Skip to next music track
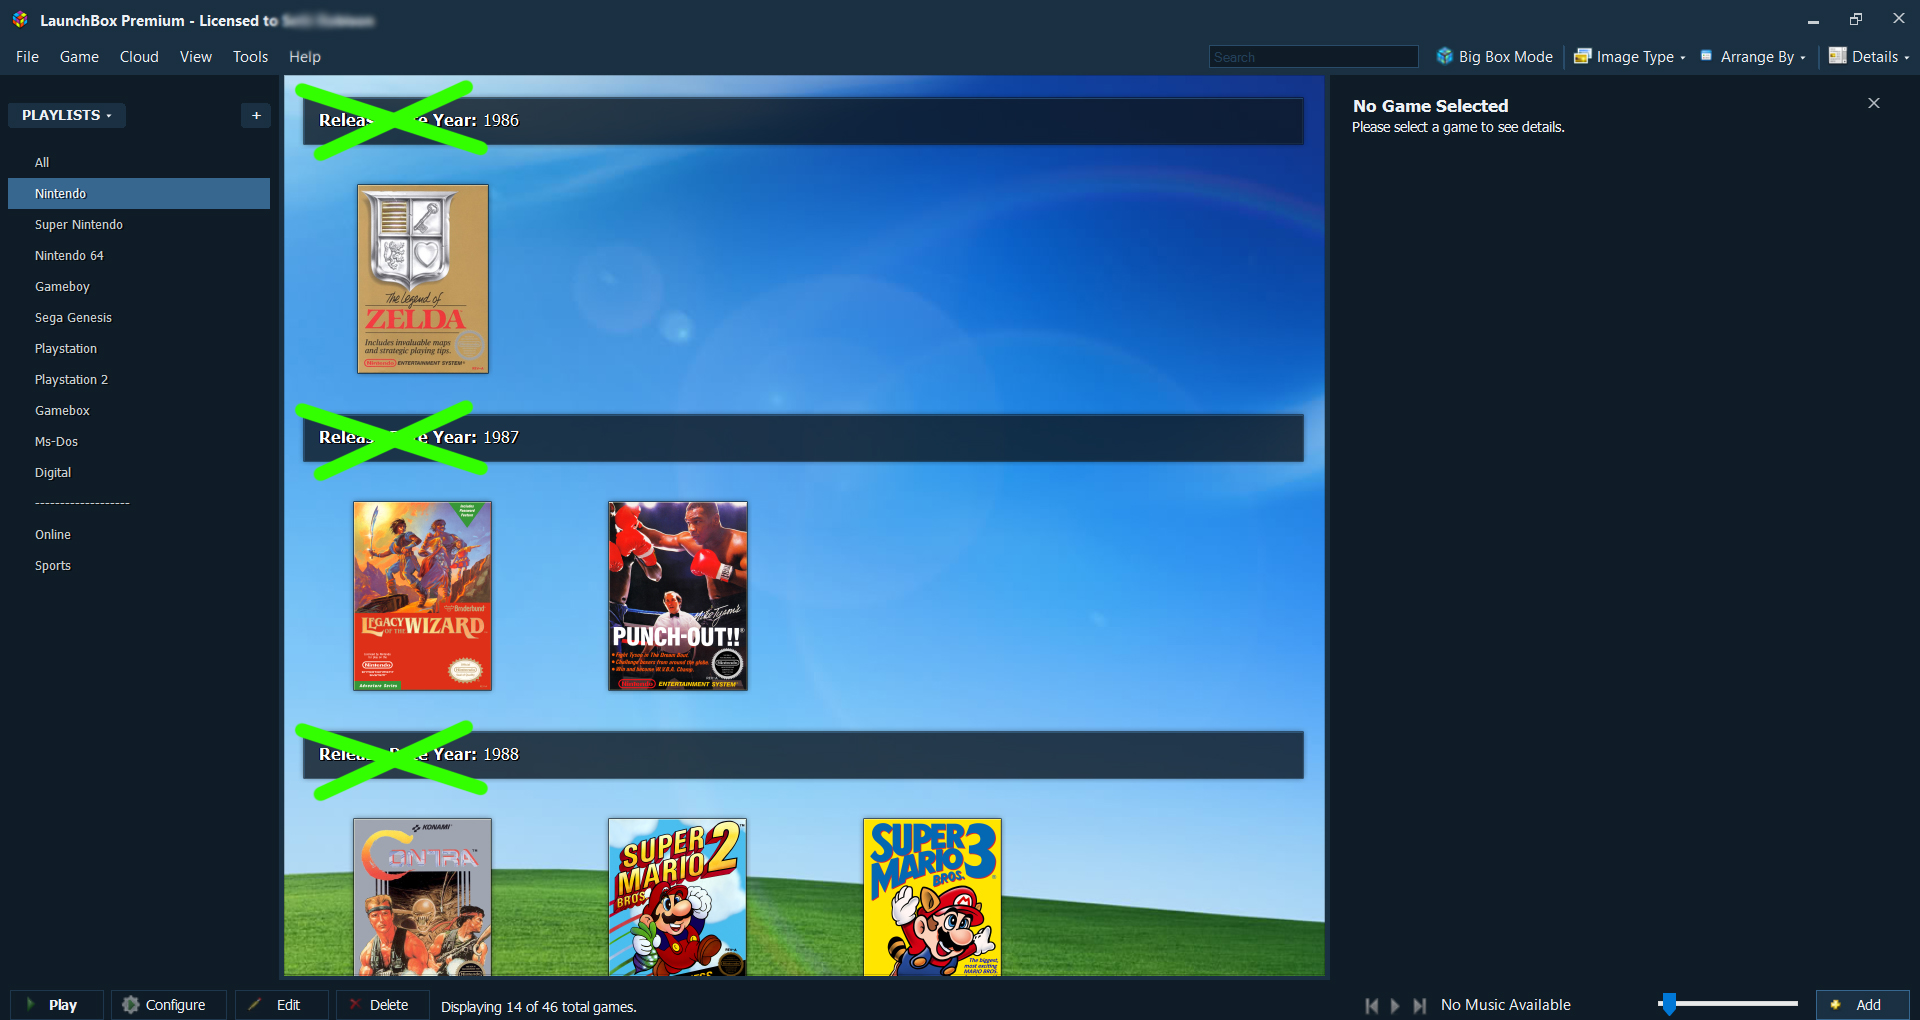Viewport: 1920px width, 1020px height. click(1420, 1005)
